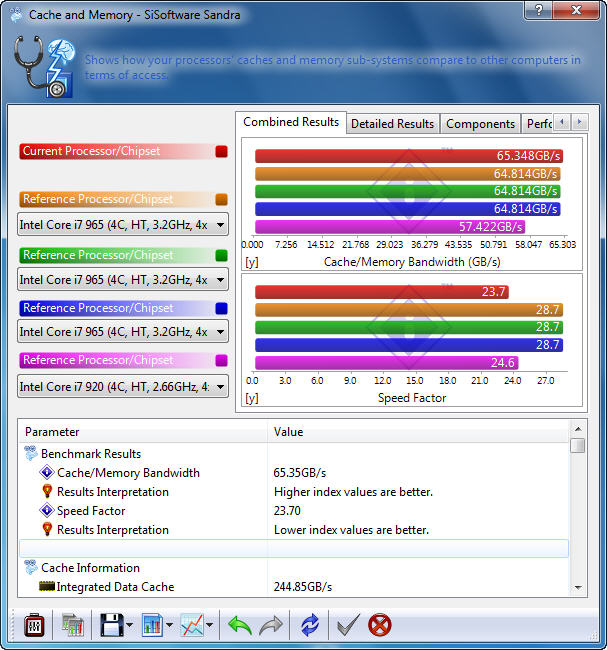Click the checkmark OK icon
607x650 pixels.
pyautogui.click(x=348, y=625)
